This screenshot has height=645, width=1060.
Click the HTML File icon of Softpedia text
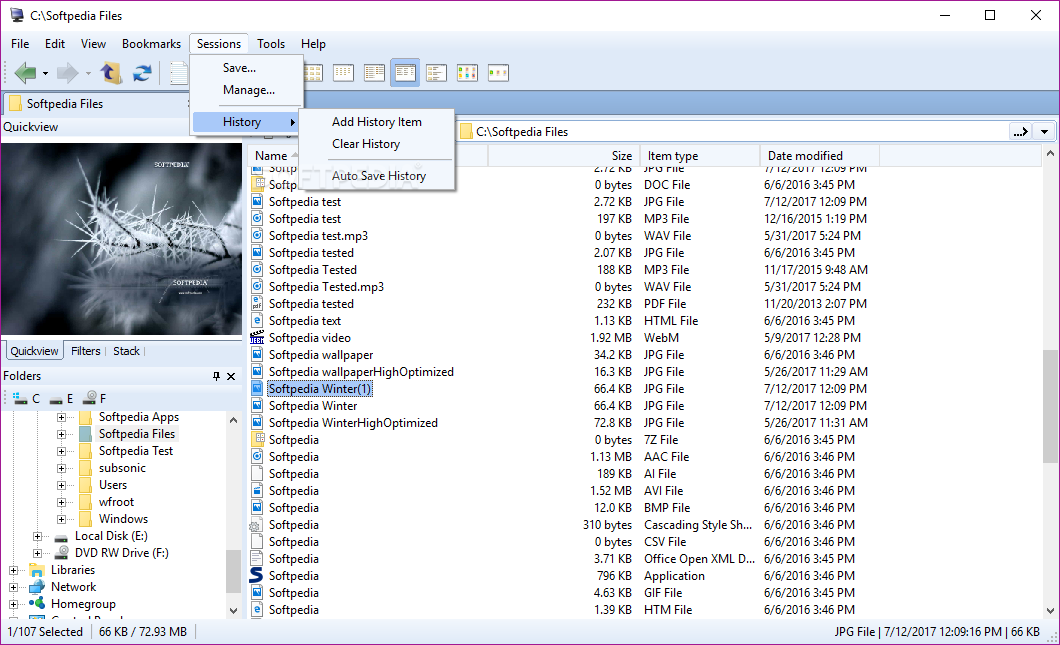point(257,320)
